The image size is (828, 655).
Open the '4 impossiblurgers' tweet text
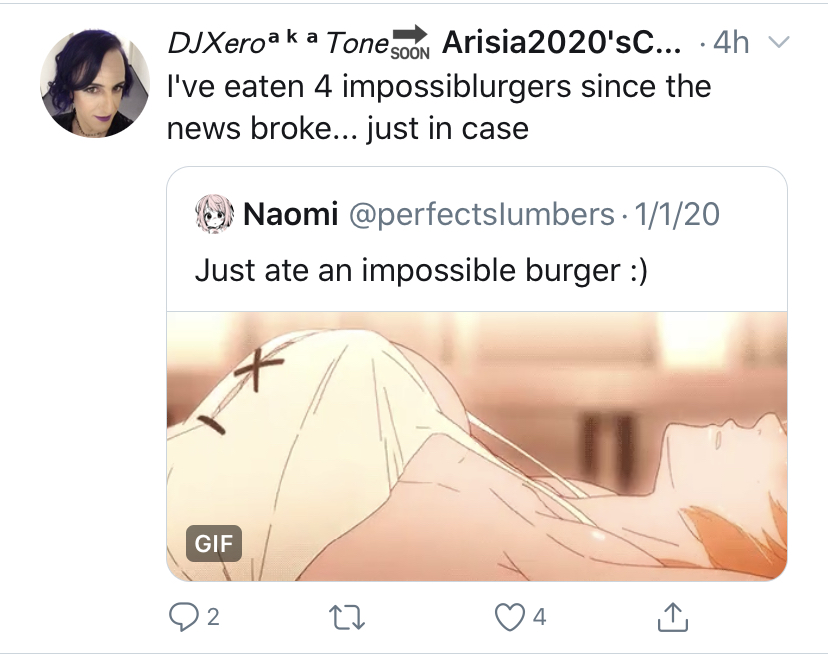coord(439,108)
